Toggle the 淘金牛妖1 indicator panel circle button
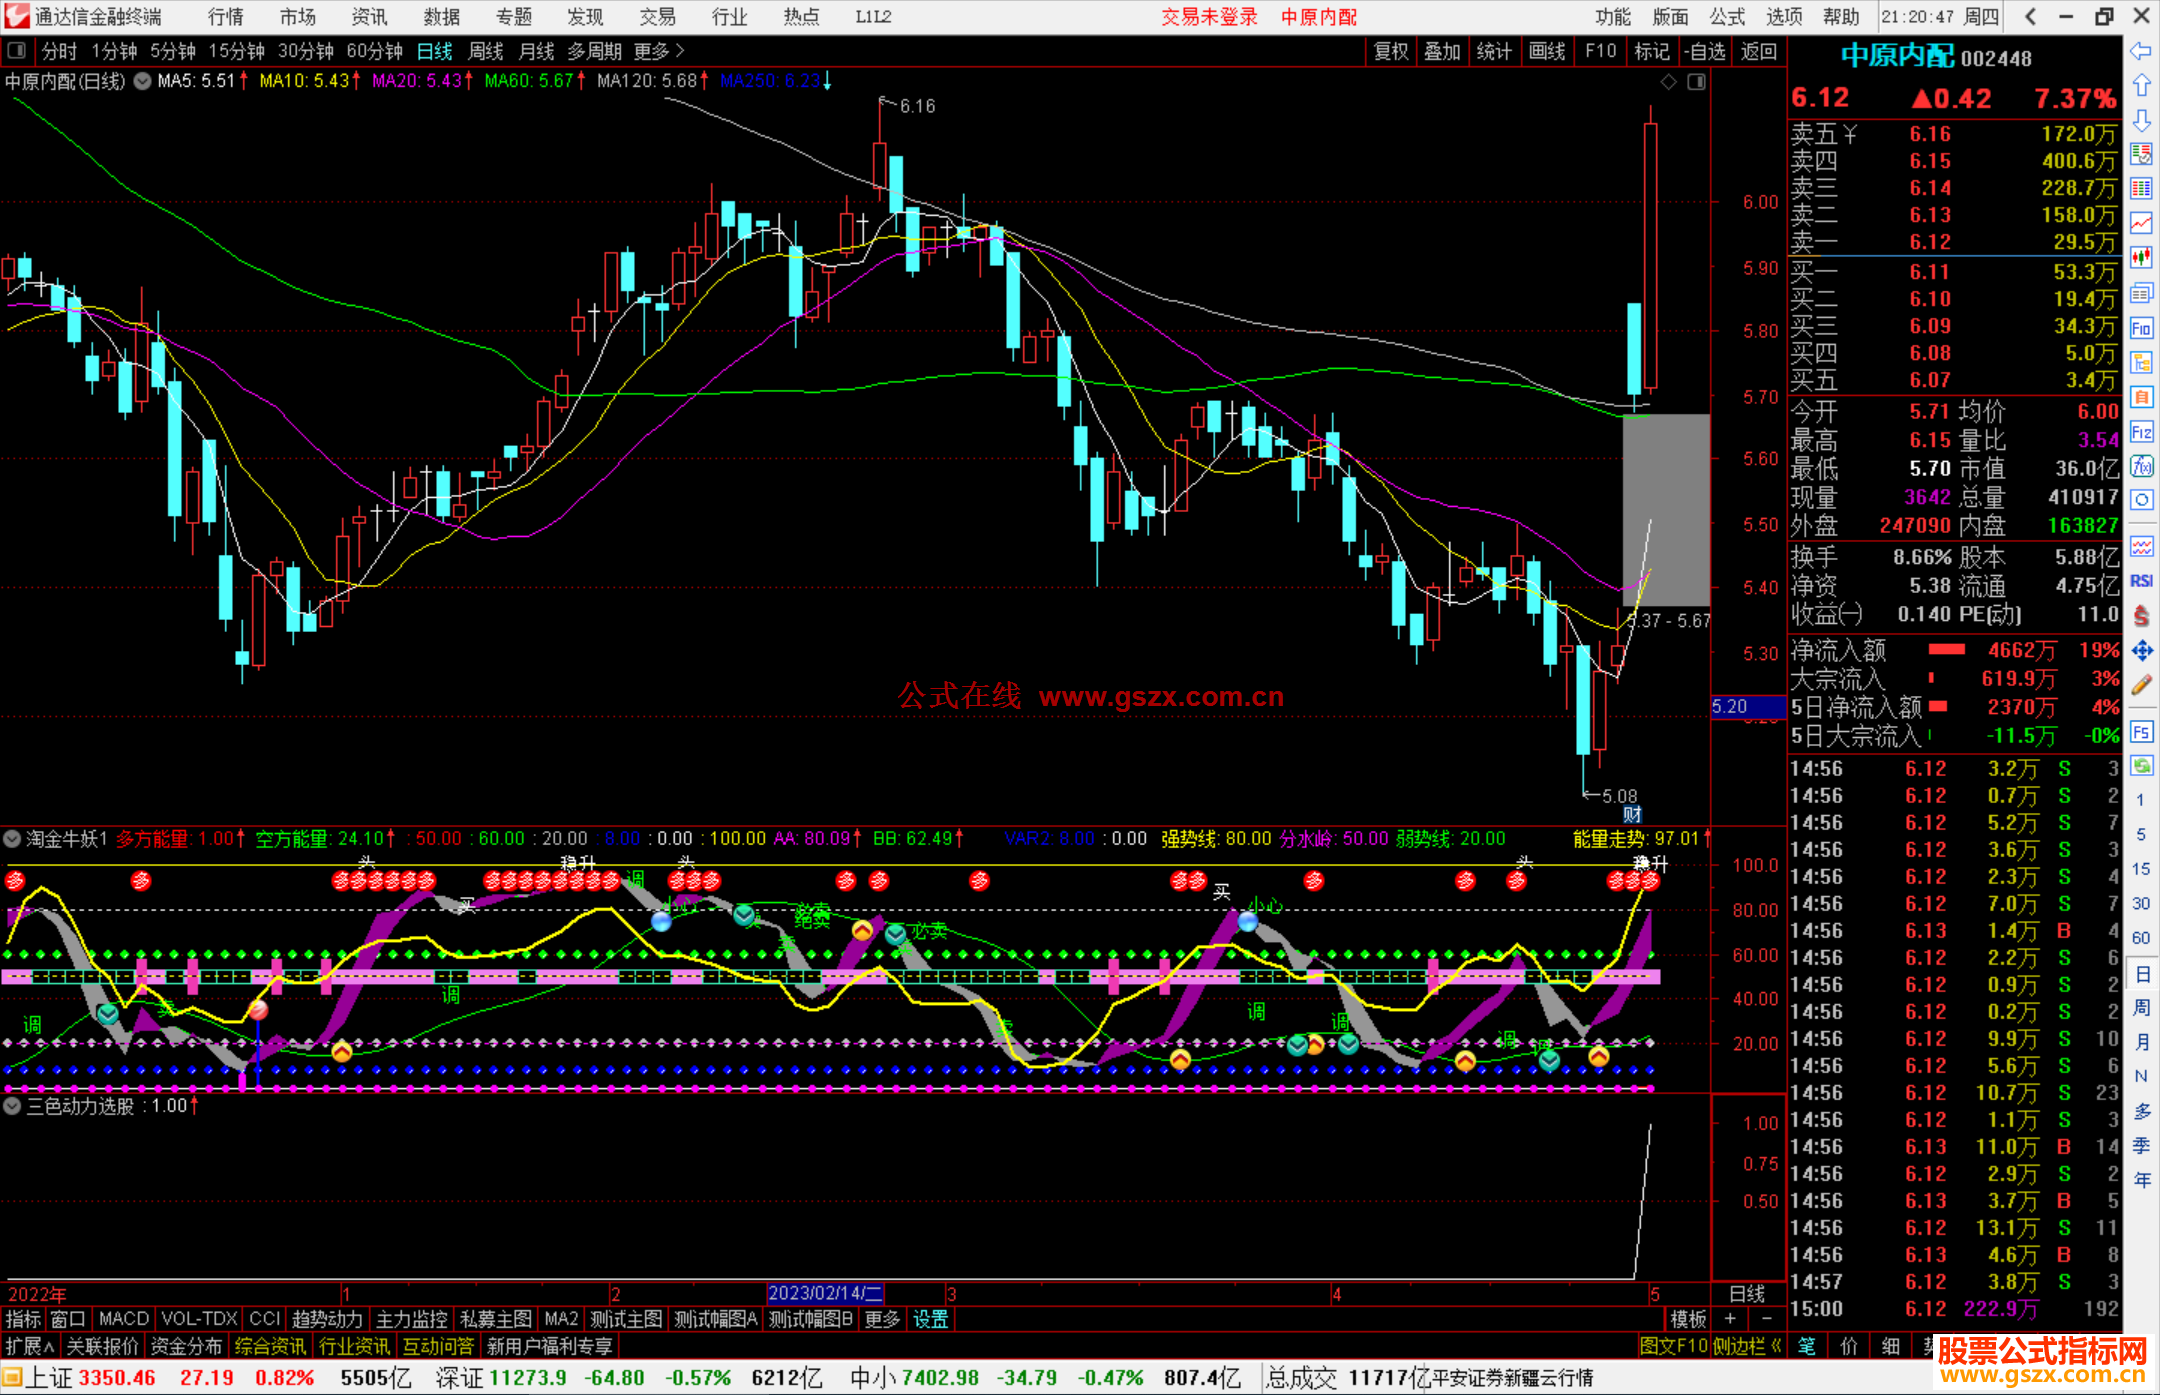This screenshot has height=1395, width=2160. point(13,839)
